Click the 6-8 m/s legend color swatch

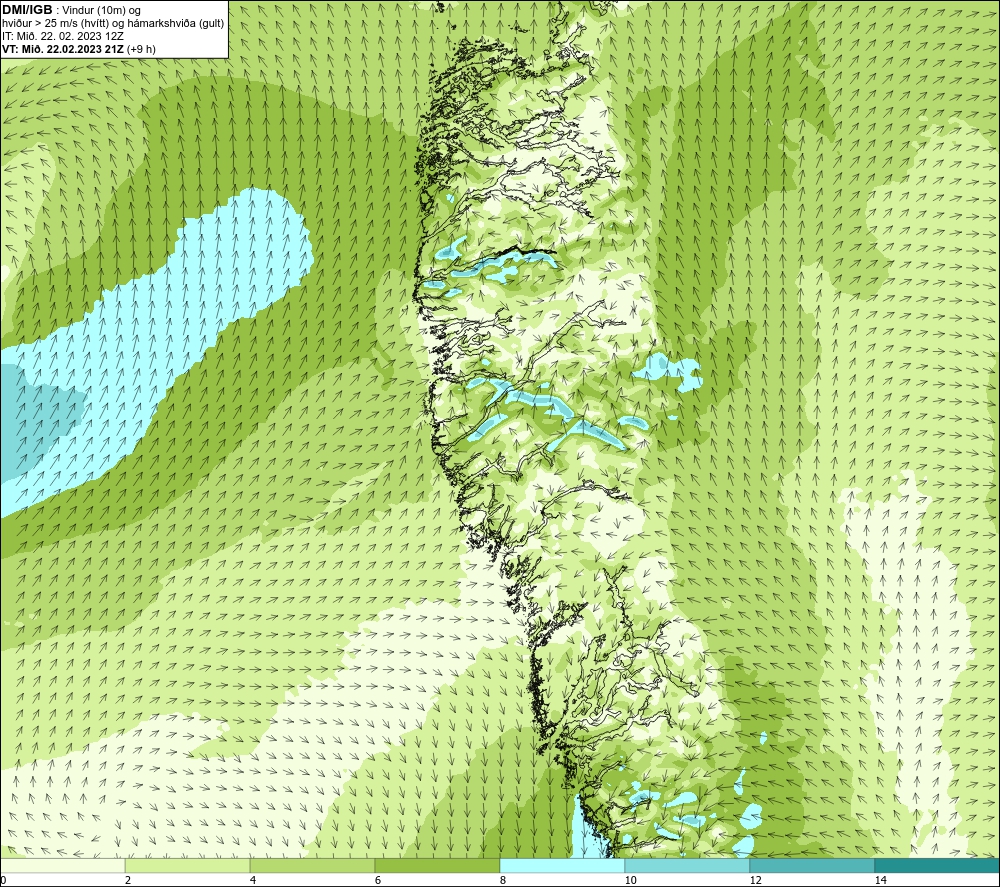438,865
